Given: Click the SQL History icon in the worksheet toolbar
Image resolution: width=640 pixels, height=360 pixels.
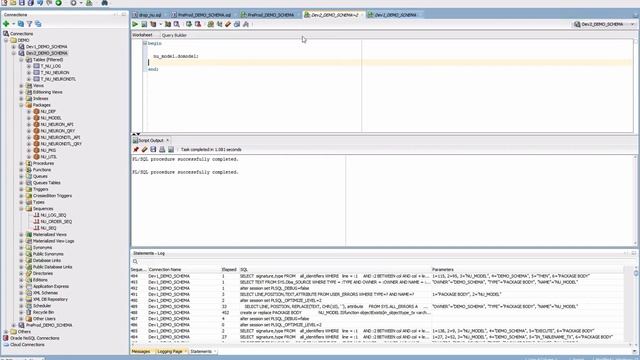Looking at the screenshot, I should click(x=237, y=24).
